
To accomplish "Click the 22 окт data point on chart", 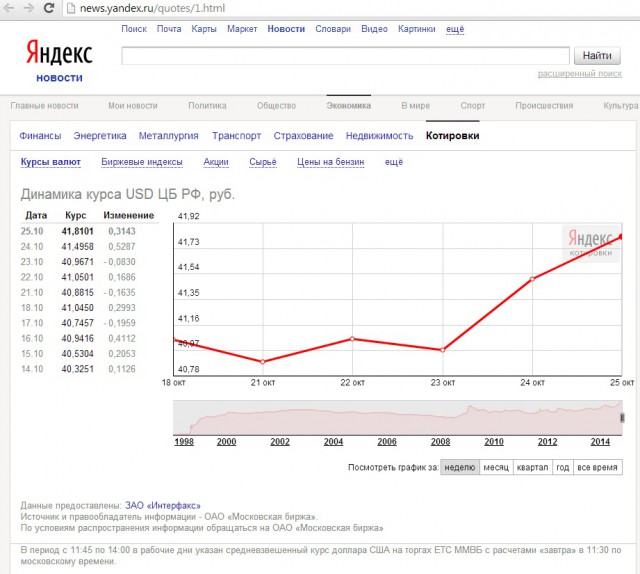I will (353, 339).
